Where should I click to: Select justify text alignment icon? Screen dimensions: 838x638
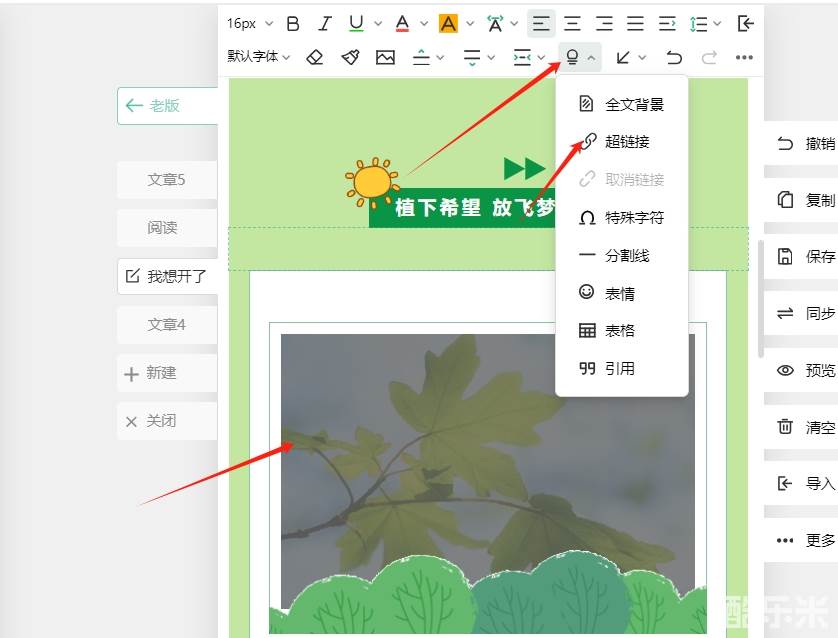coord(635,23)
